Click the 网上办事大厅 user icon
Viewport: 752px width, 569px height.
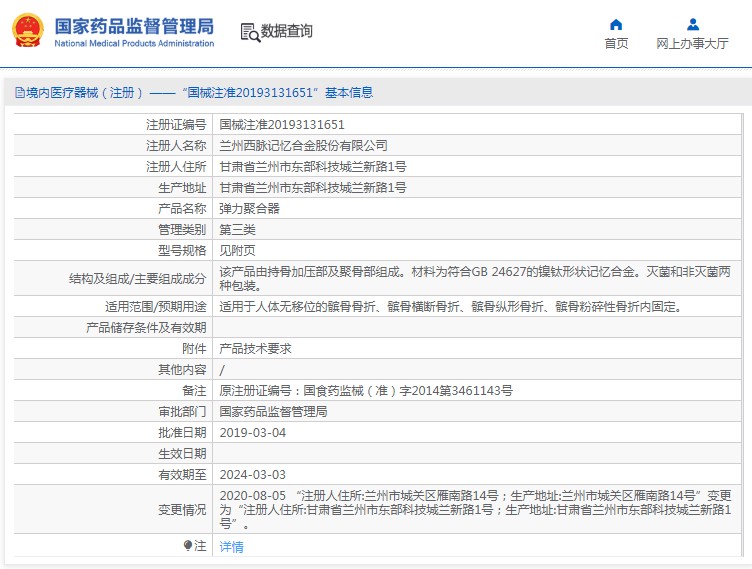[x=693, y=24]
